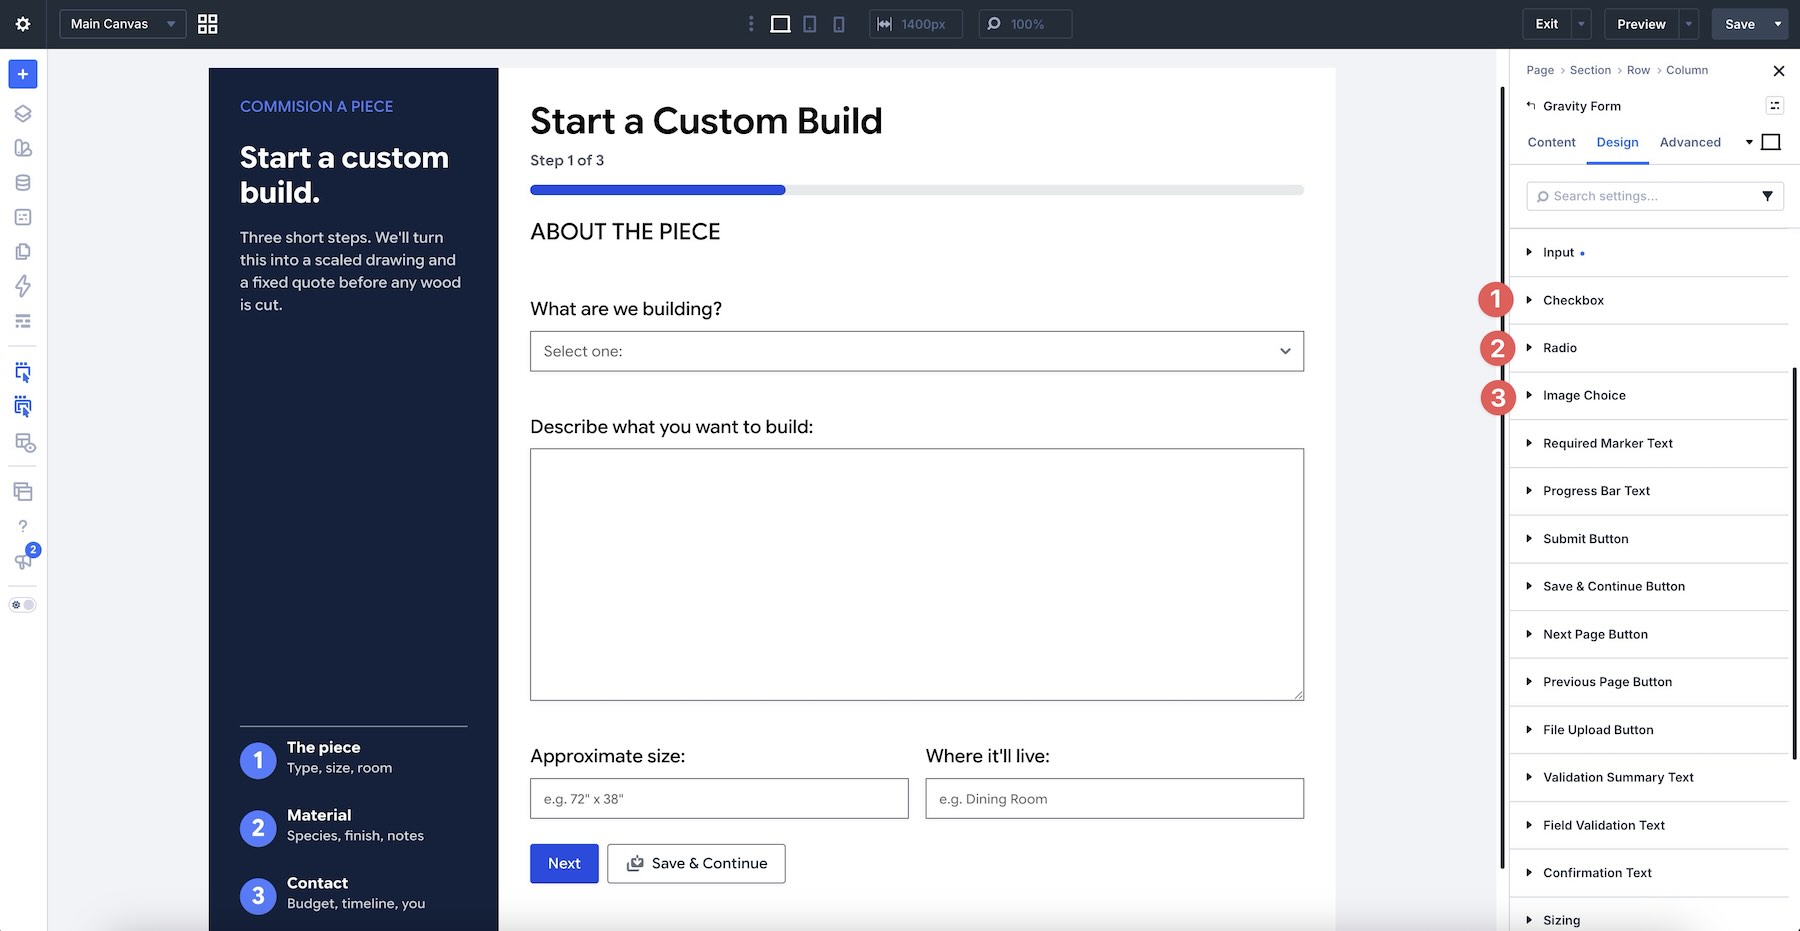Open announcements megaphone with badge 2
This screenshot has width=1800, height=931.
pos(25,558)
